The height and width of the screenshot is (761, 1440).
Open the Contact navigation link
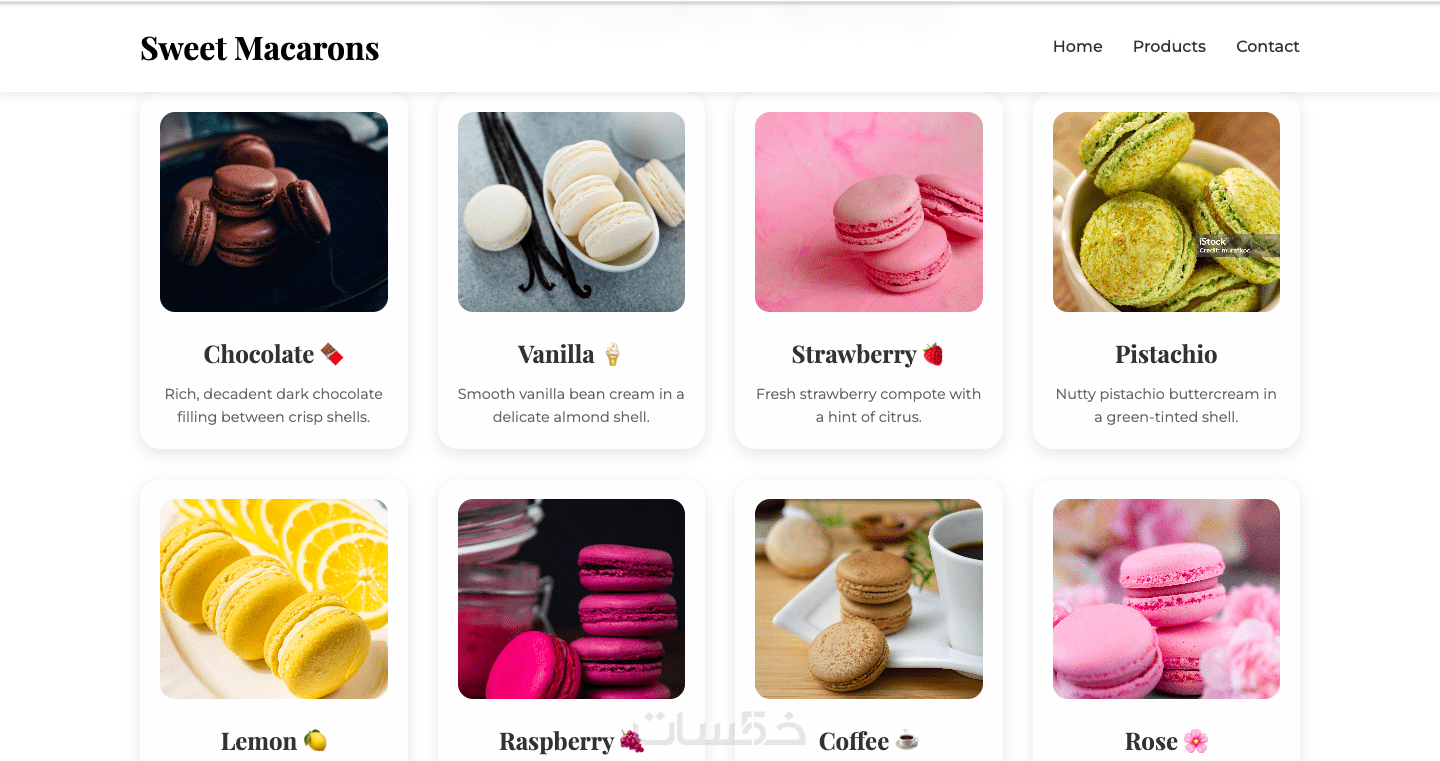(1267, 46)
